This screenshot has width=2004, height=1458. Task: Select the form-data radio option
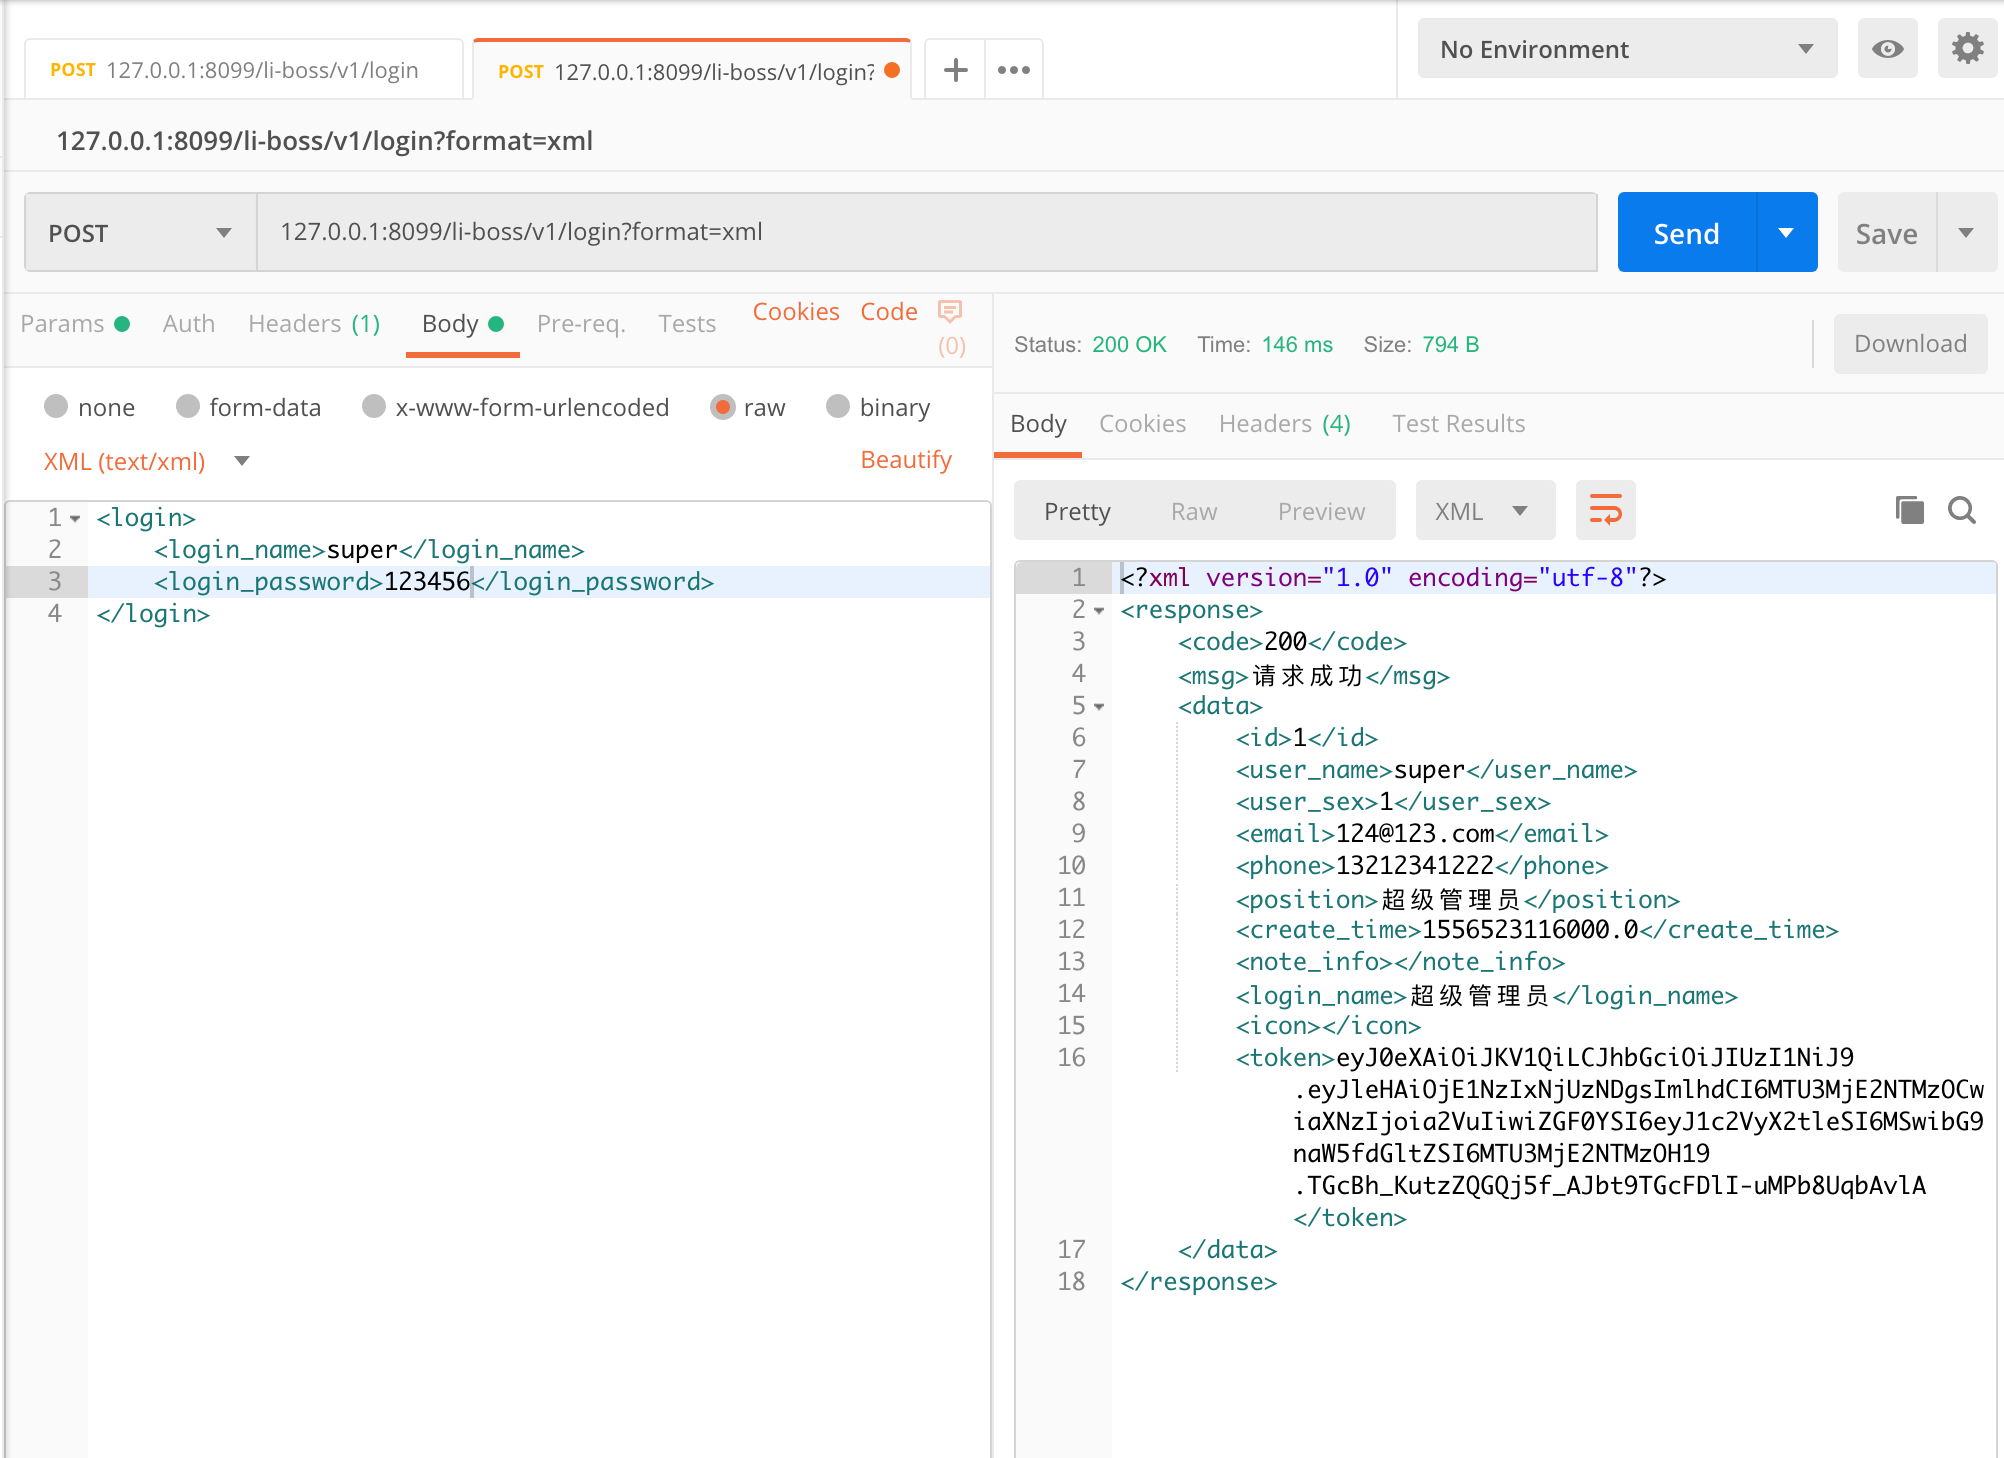click(188, 407)
